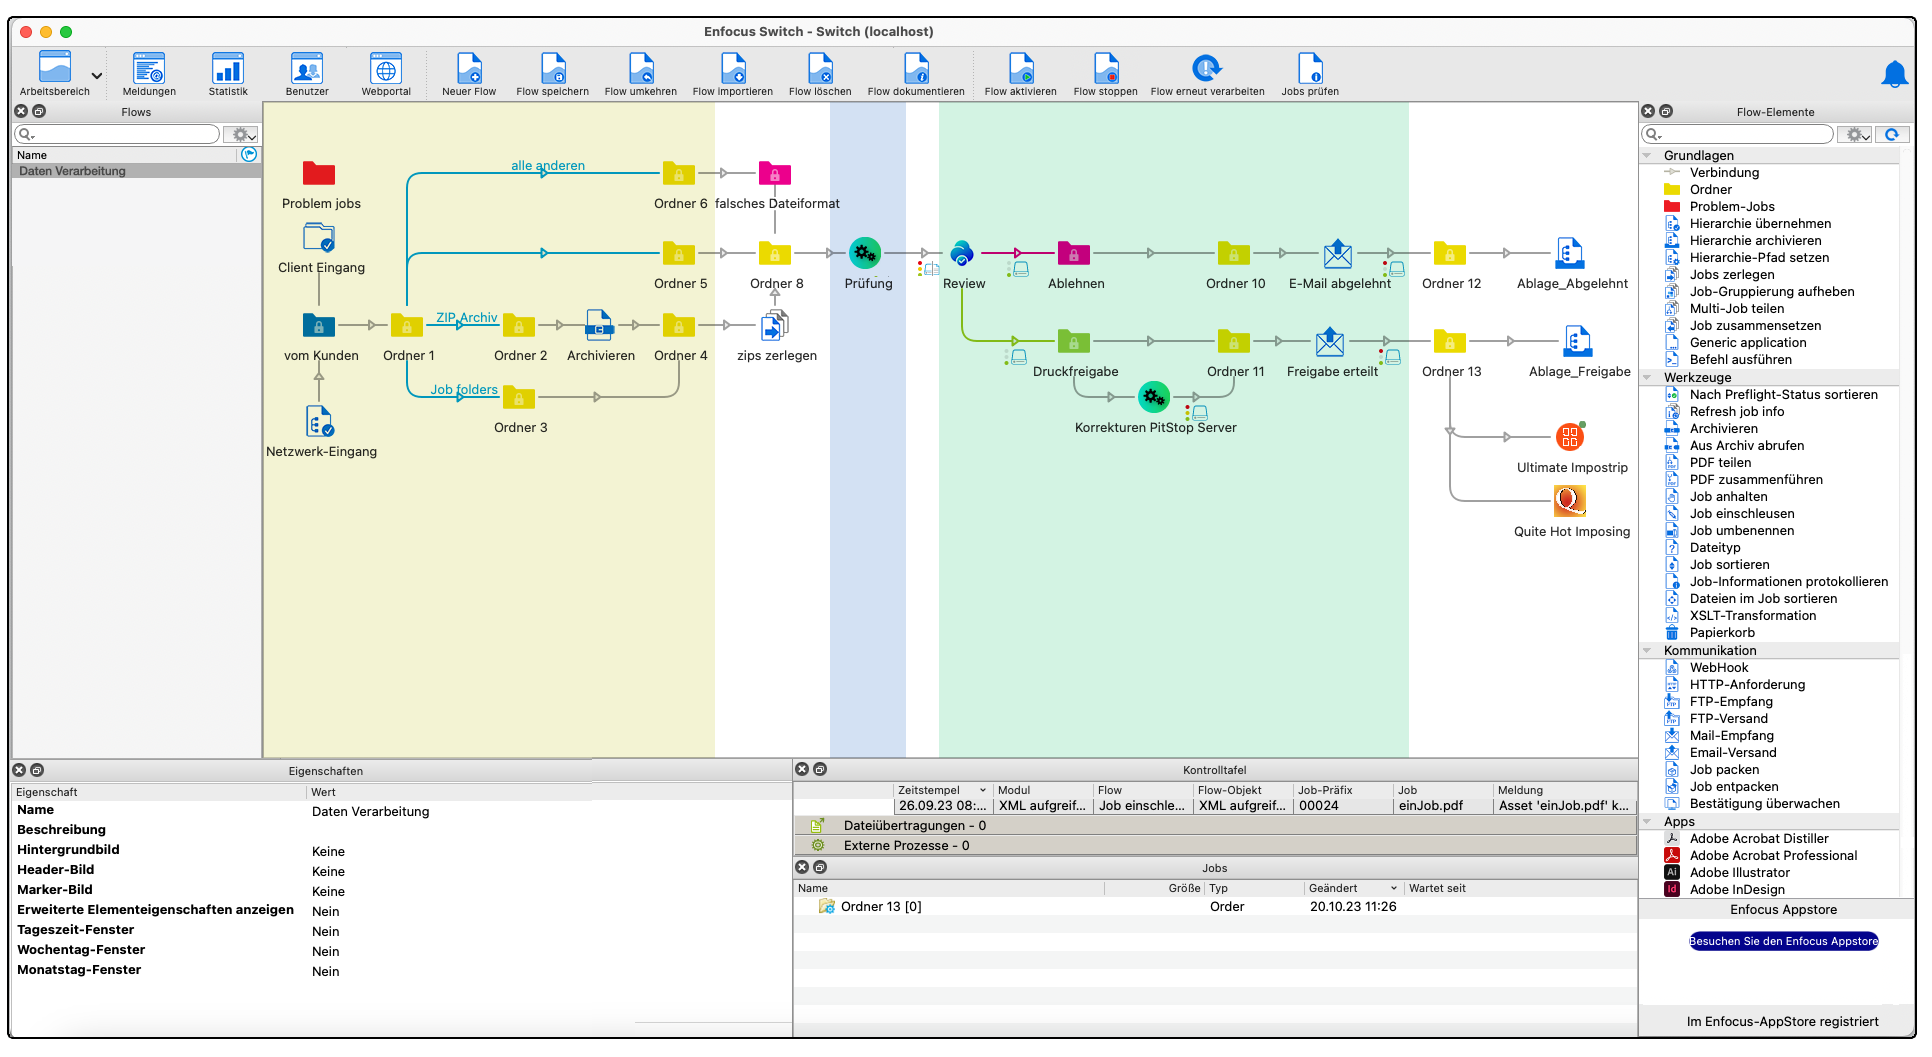This screenshot has width=1932, height=1057.
Task: Open the Statistik panel icon
Action: (x=227, y=70)
